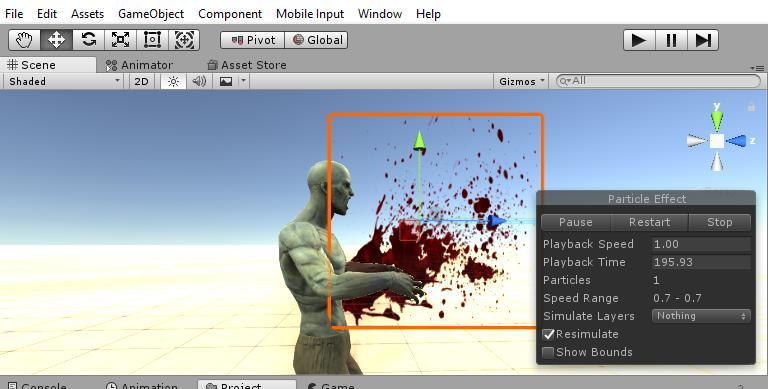768x389 pixels.
Task: Restart the particle effect
Action: (x=649, y=222)
